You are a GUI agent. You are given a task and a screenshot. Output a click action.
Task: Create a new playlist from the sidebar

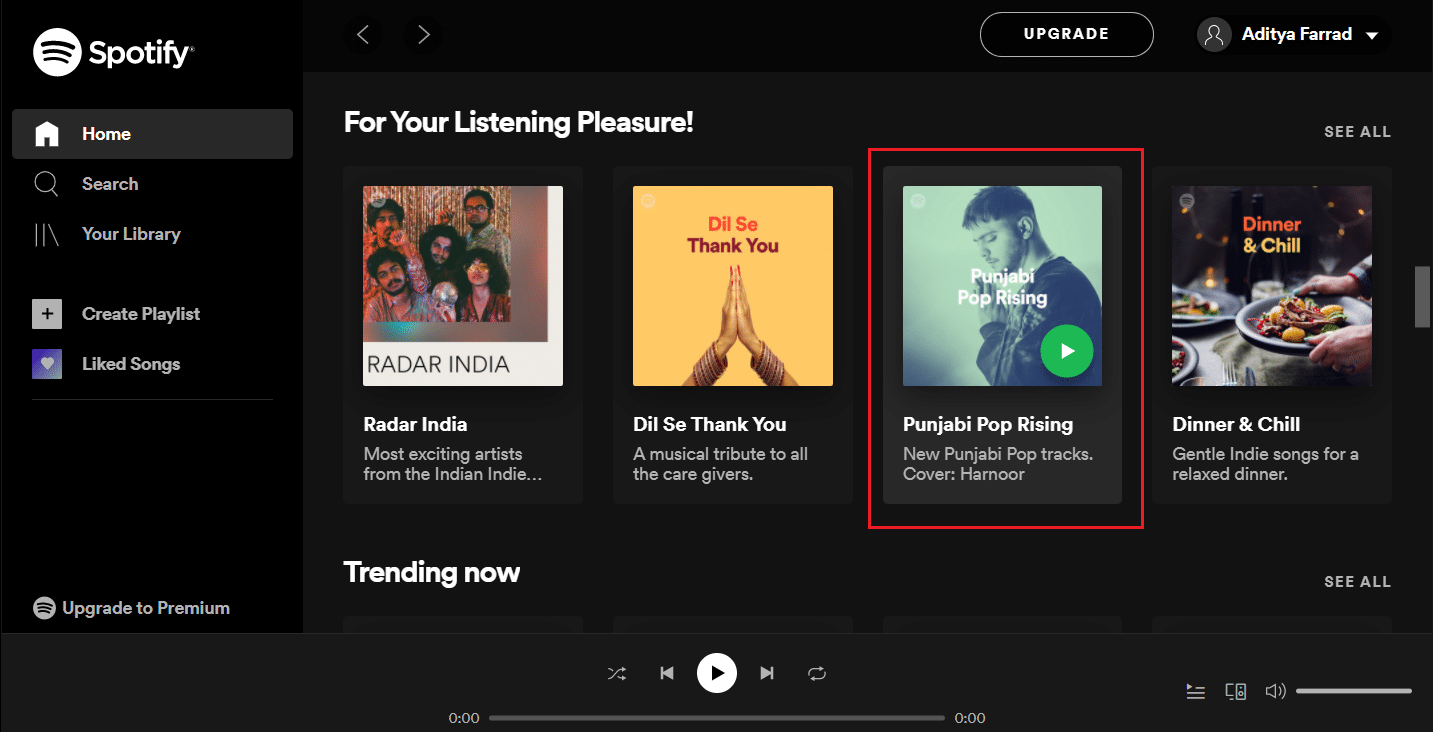[140, 313]
